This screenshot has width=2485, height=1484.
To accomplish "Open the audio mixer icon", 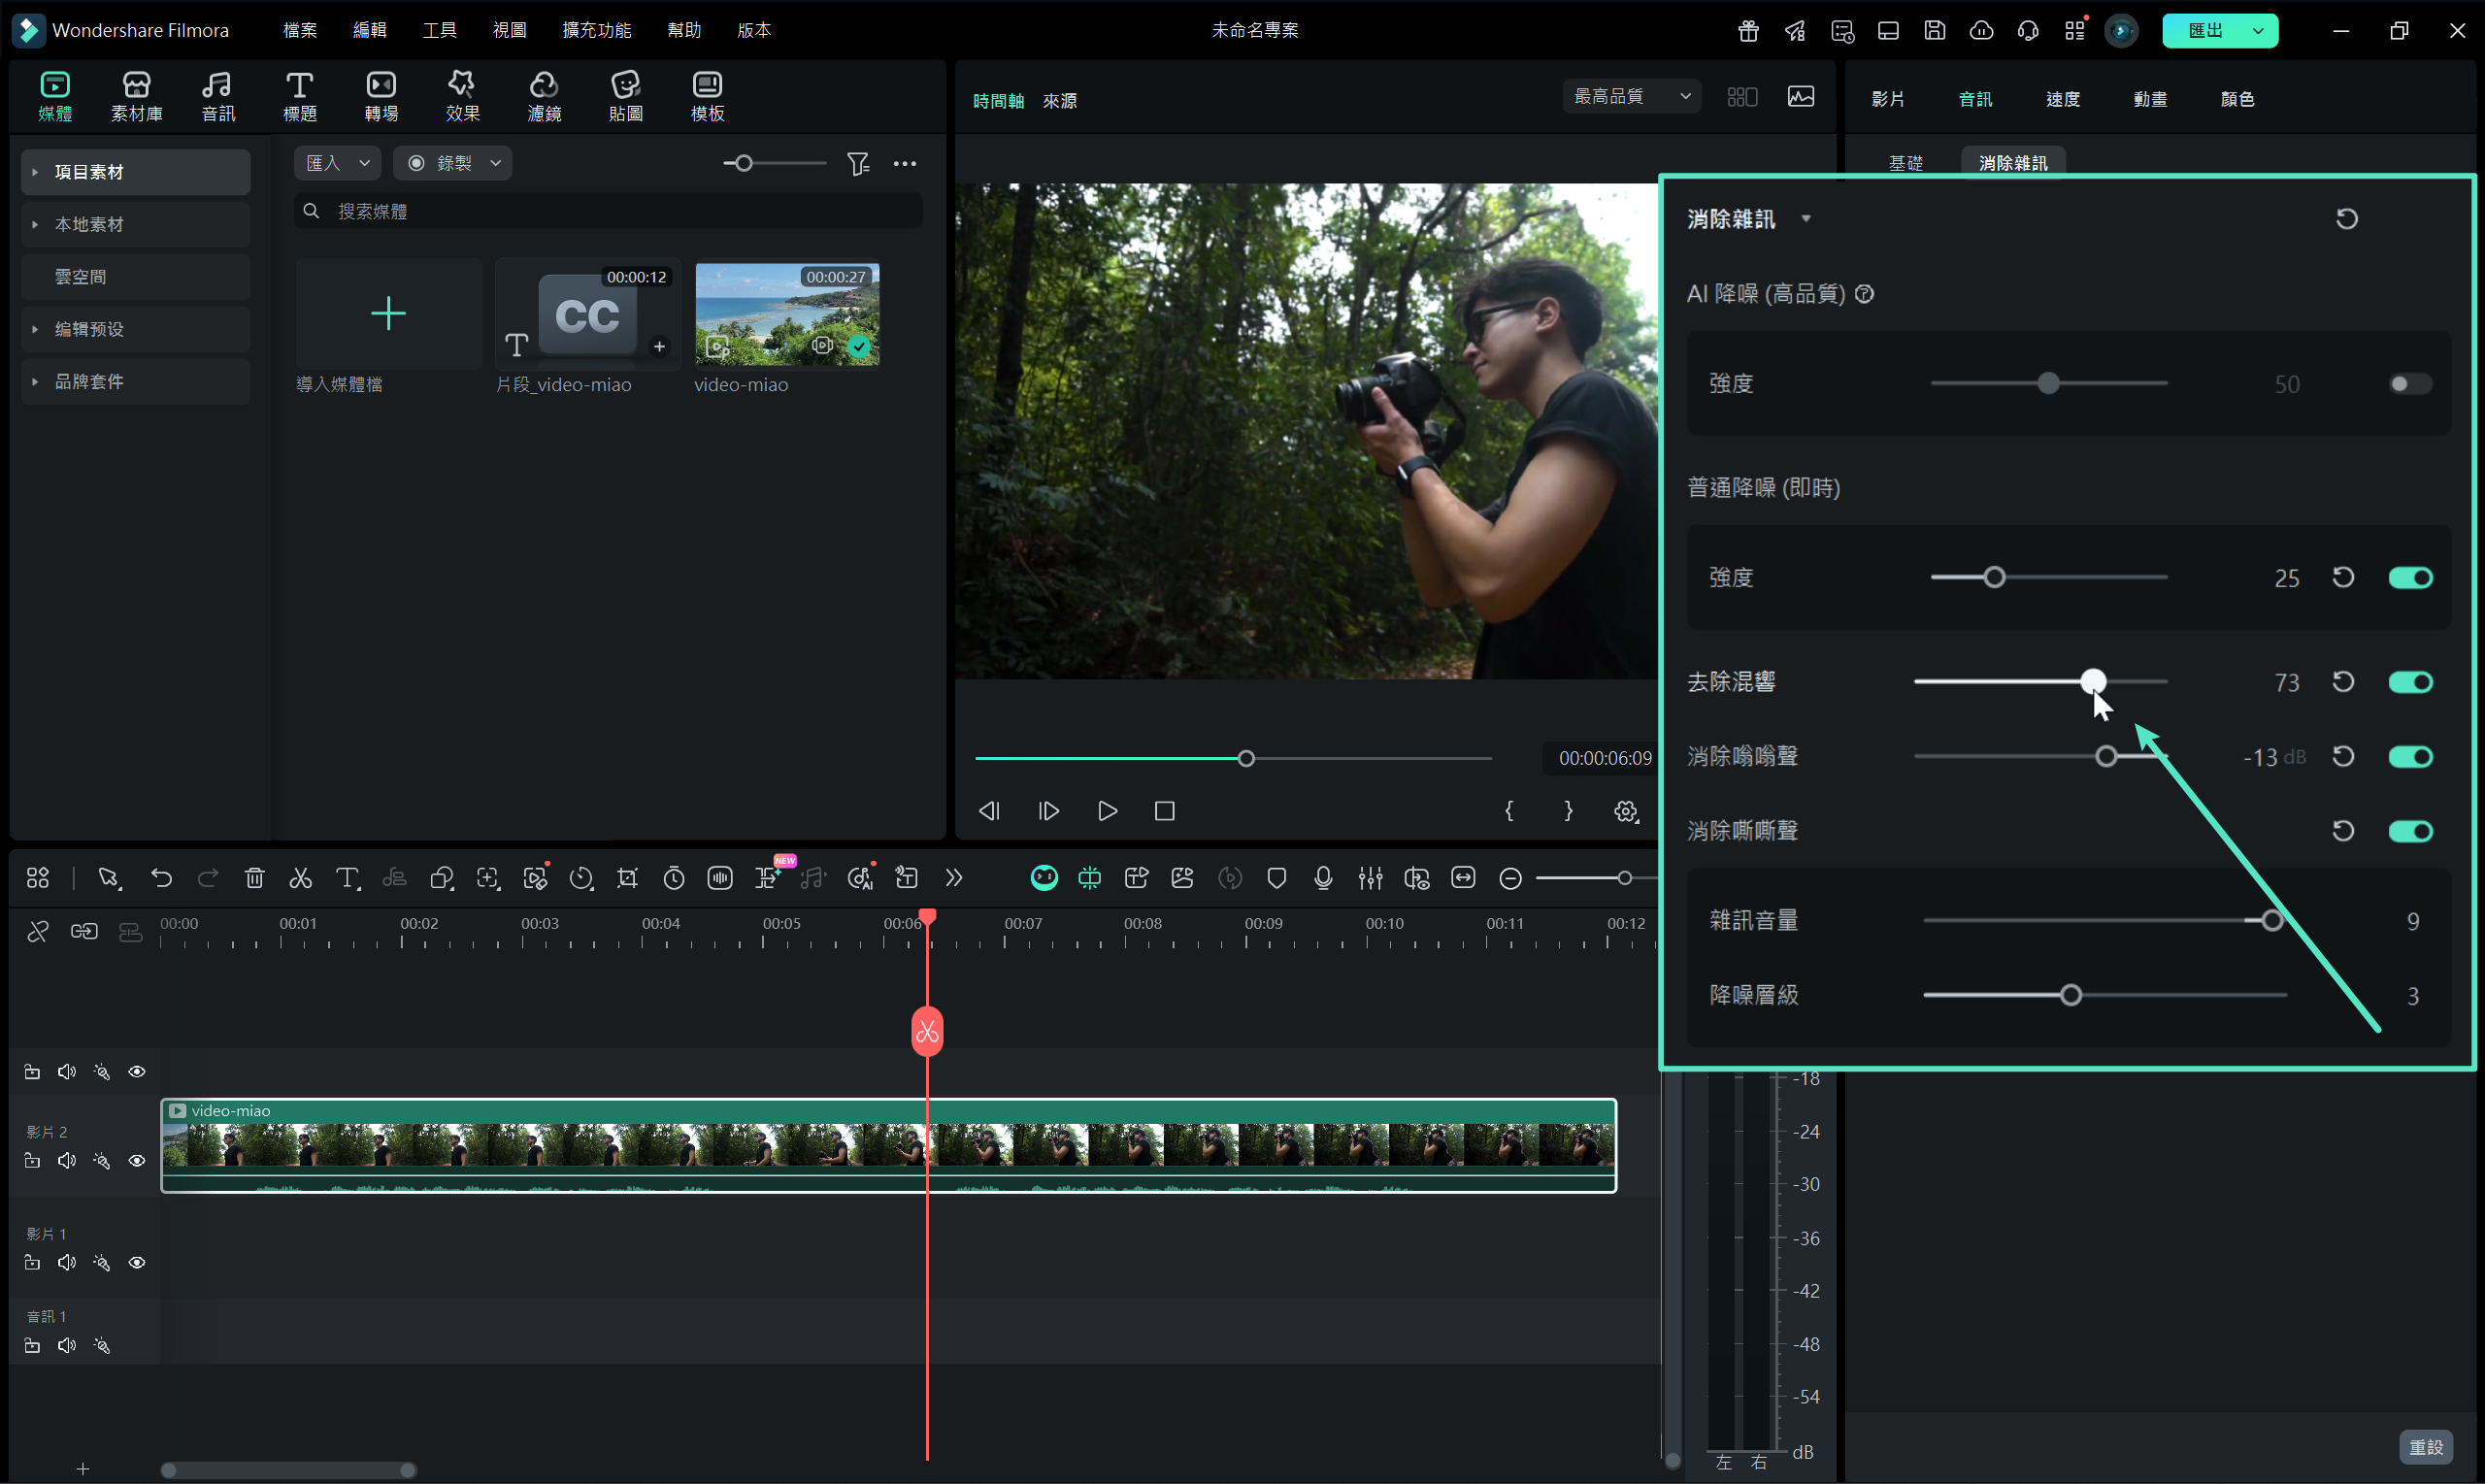I will pyautogui.click(x=1370, y=878).
